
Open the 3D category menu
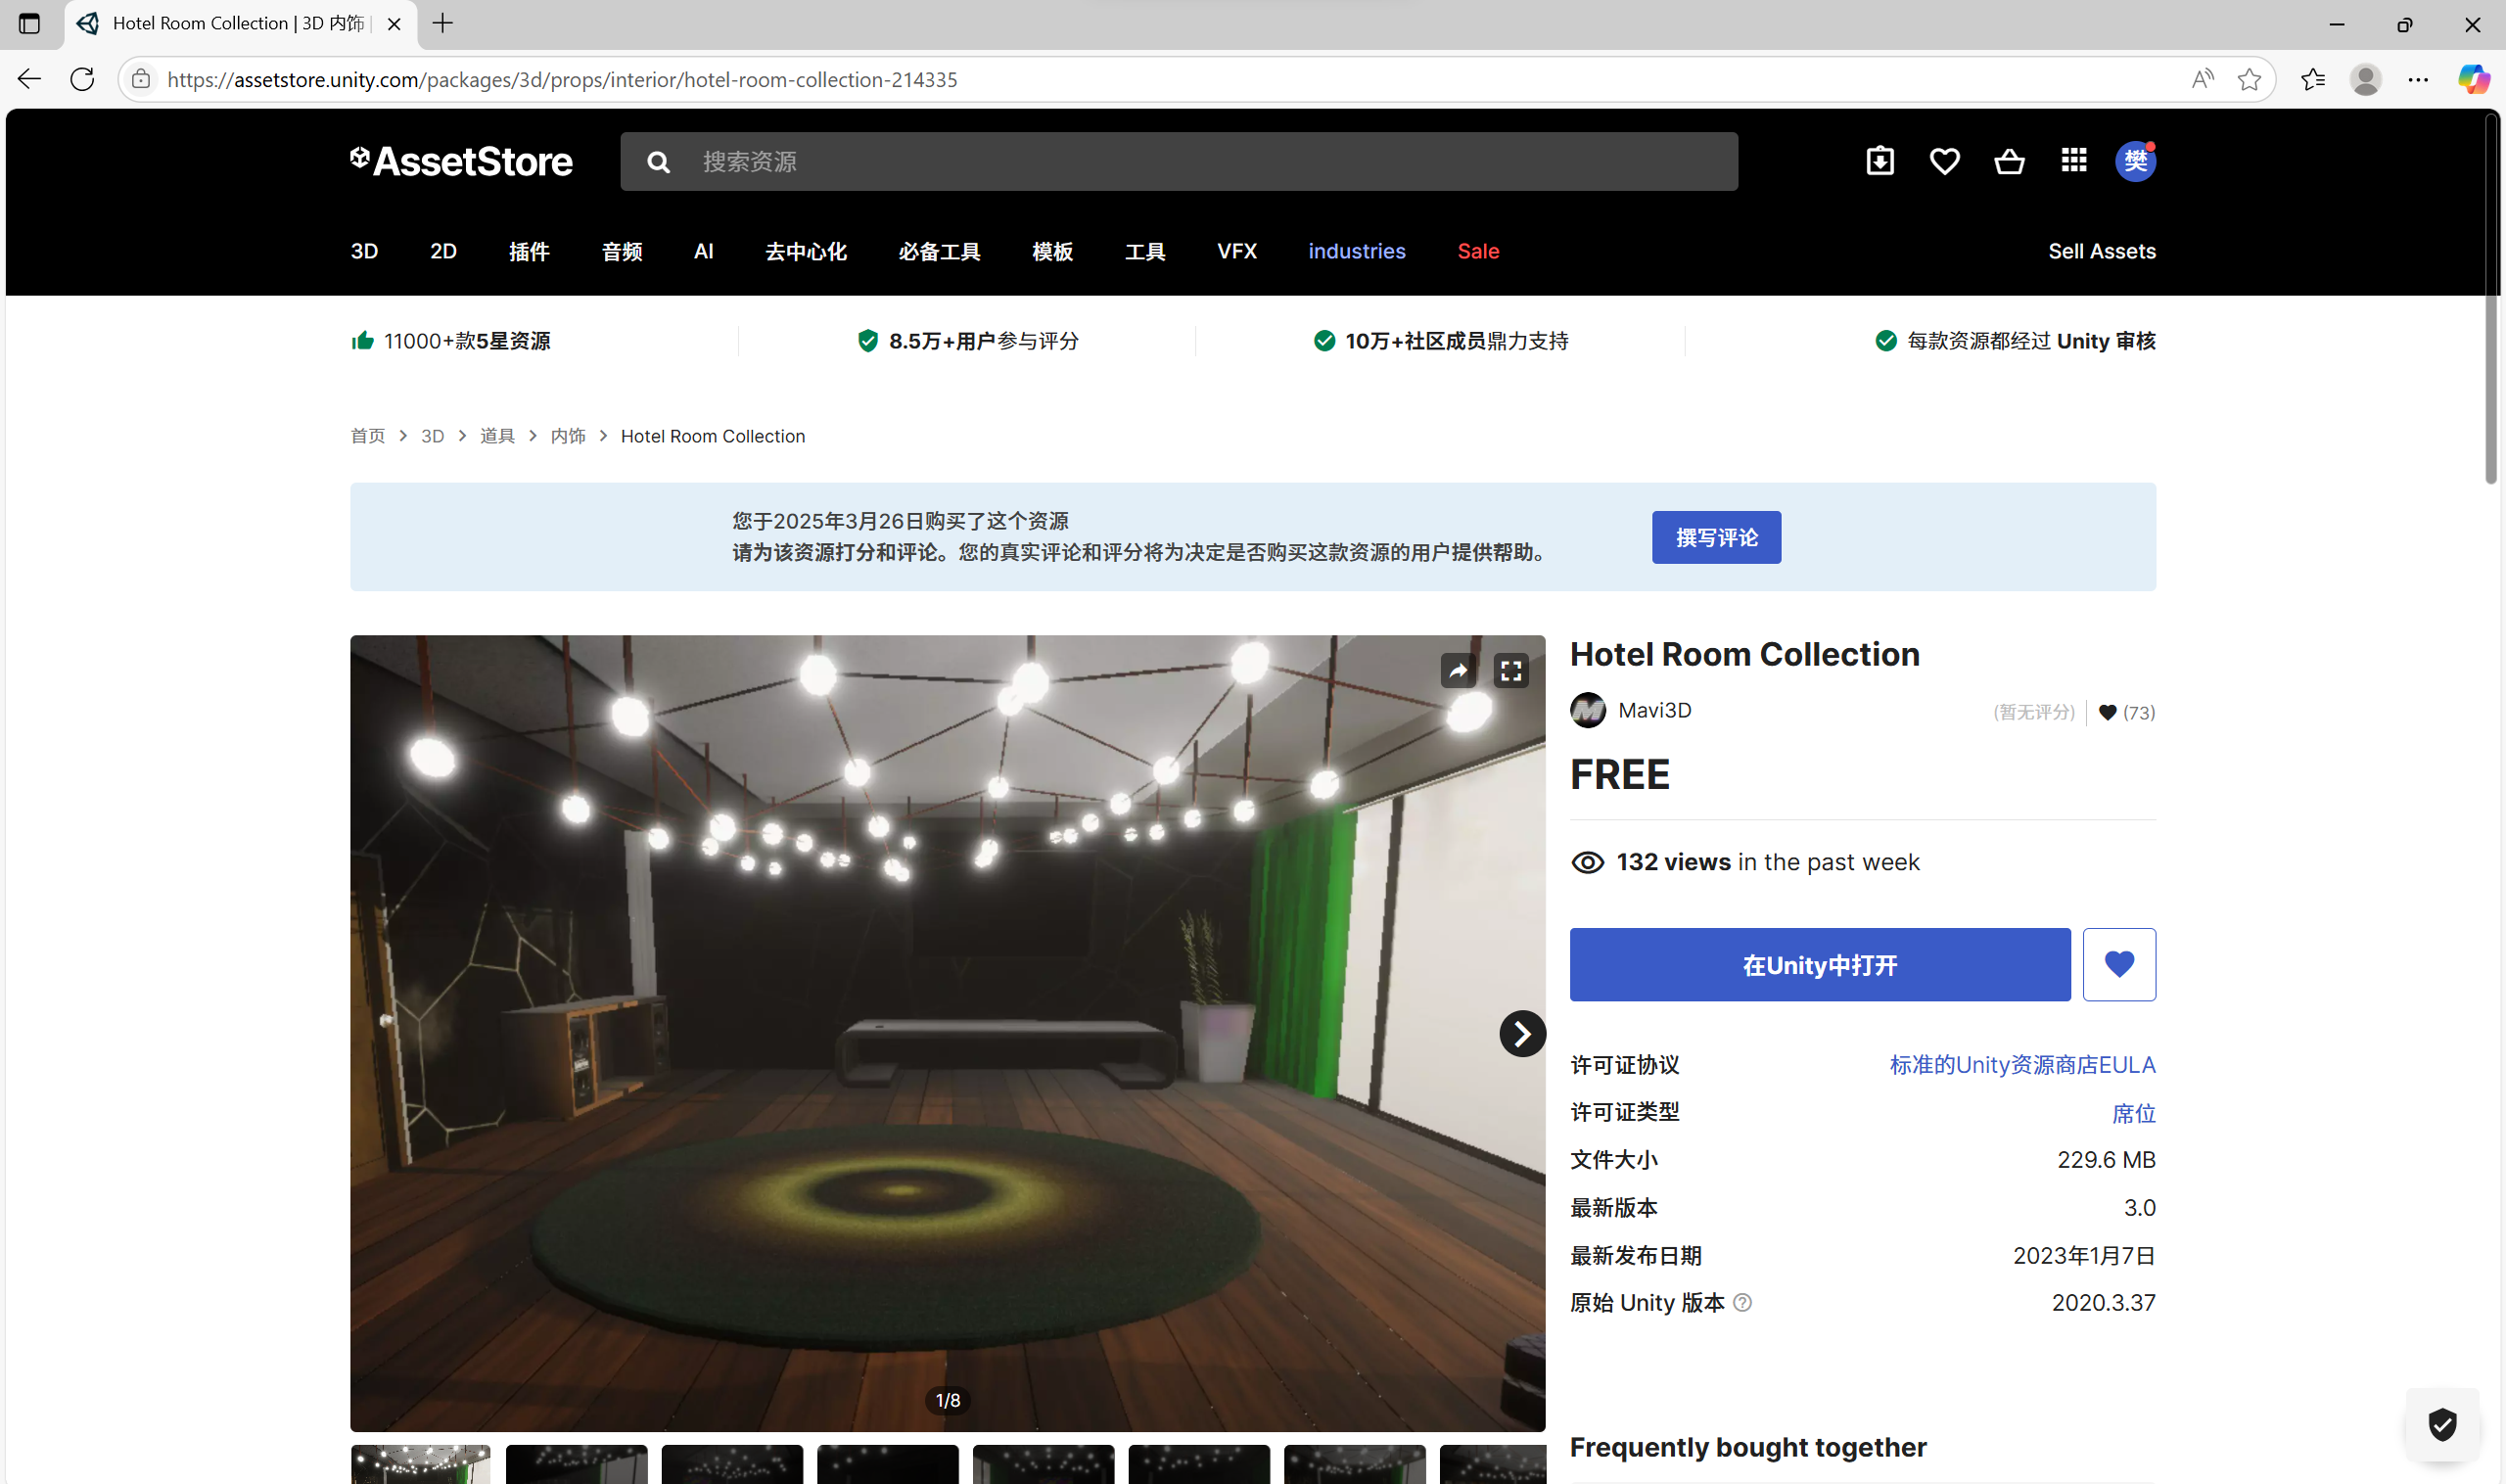(x=364, y=251)
